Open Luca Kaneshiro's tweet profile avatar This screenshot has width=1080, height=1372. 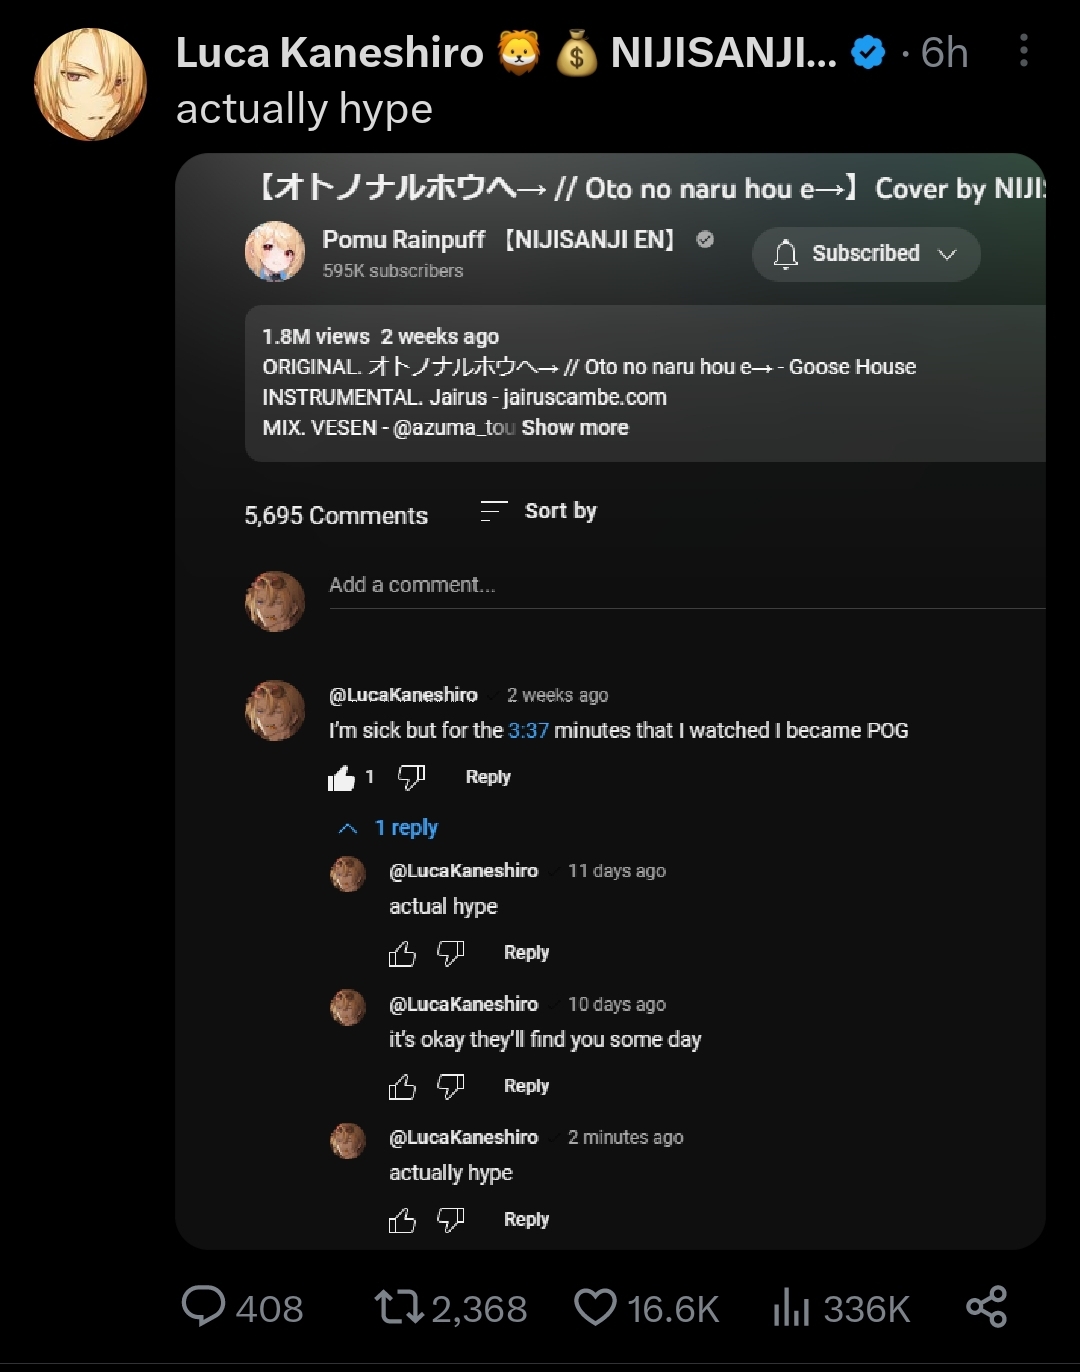[90, 85]
